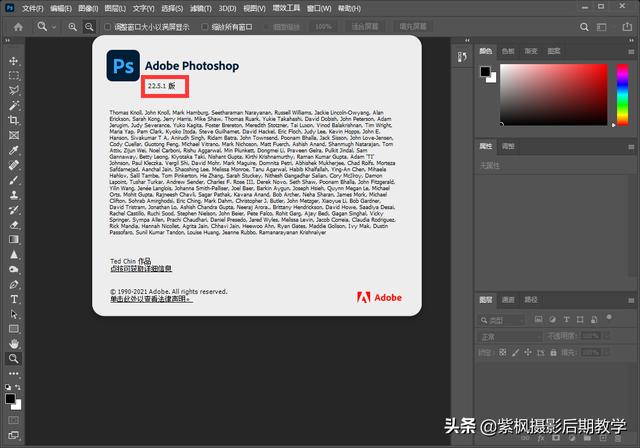Collapse right panels with double-arrow
This screenshot has height=448, width=640.
[x=631, y=40]
